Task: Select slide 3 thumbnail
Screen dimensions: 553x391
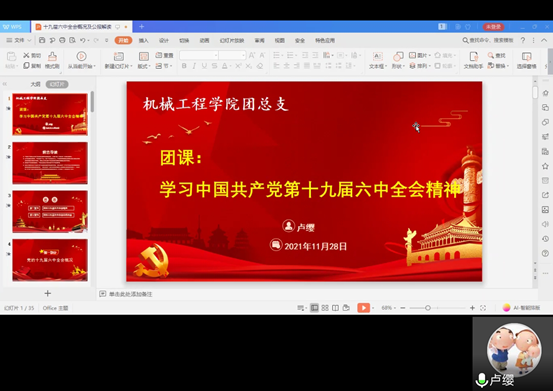Action: pos(50,212)
